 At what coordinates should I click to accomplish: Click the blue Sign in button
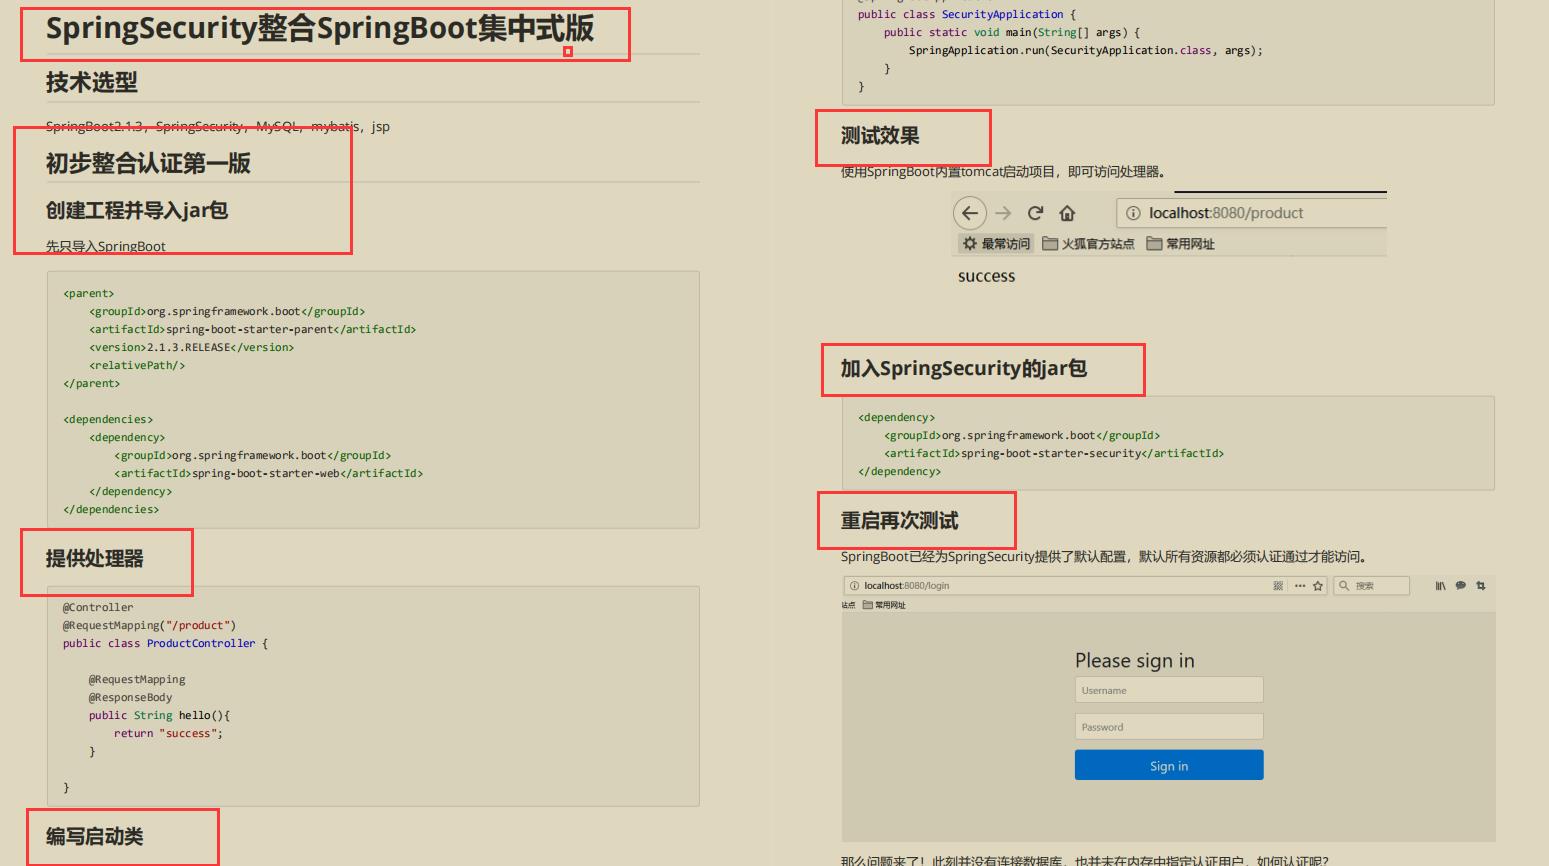click(1169, 765)
